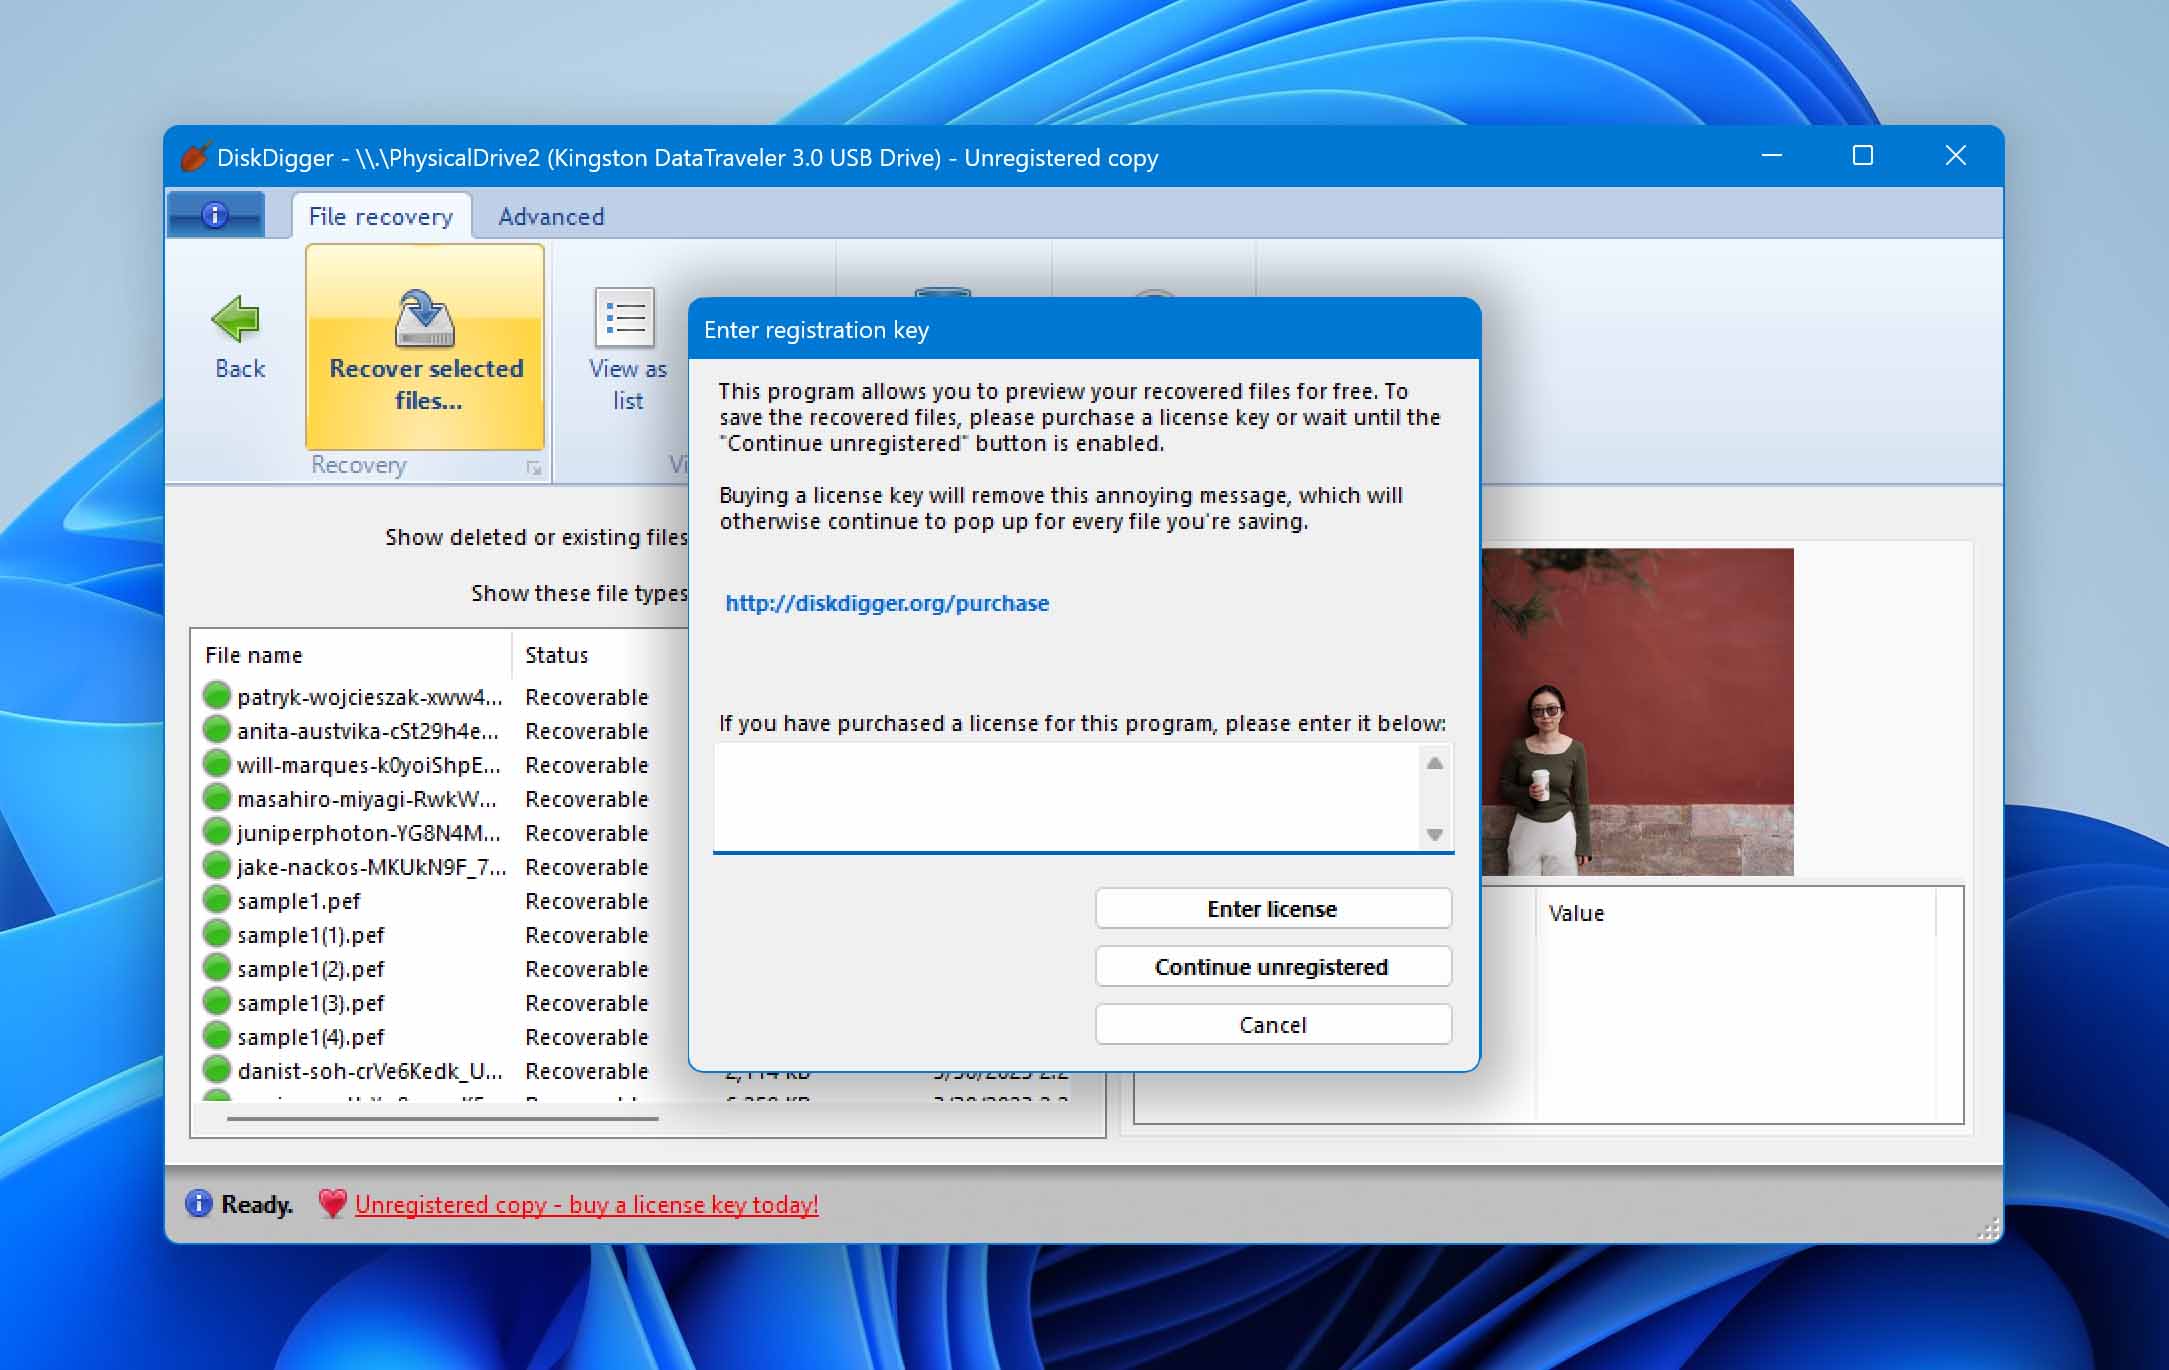This screenshot has height=1370, width=2169.
Task: Click Unregistered copy buy license link
Action: click(x=587, y=1204)
